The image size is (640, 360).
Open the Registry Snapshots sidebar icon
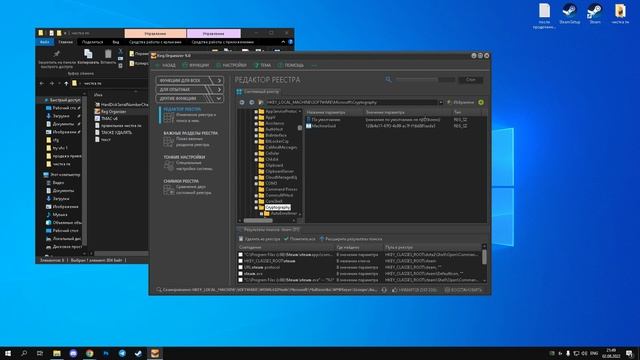(169, 189)
